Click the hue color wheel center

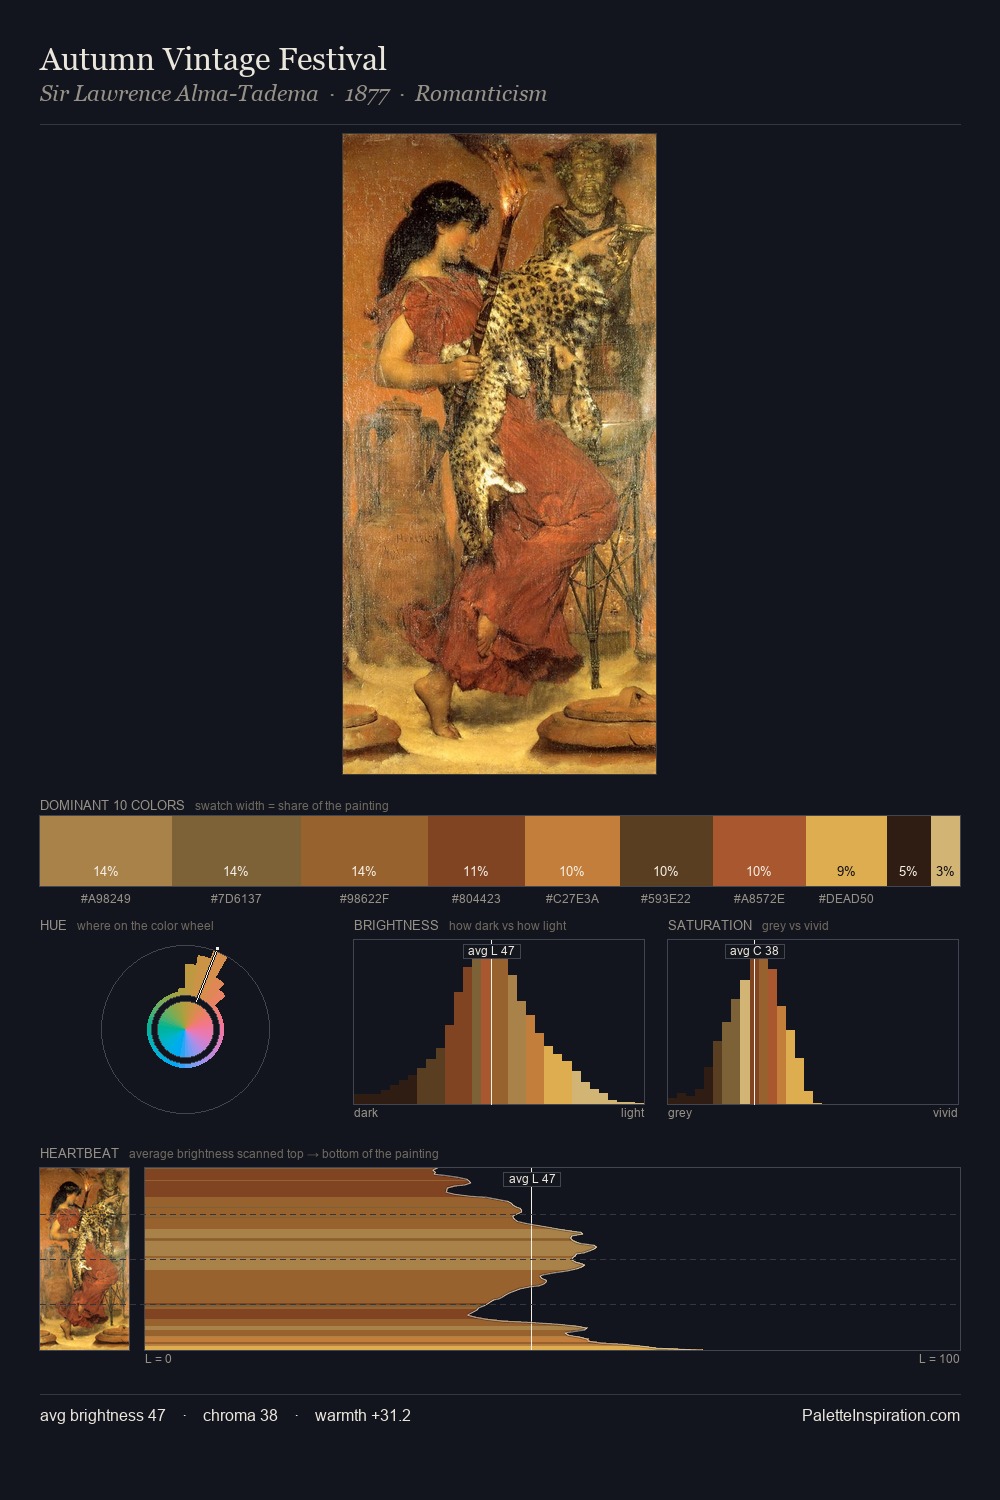(185, 1030)
